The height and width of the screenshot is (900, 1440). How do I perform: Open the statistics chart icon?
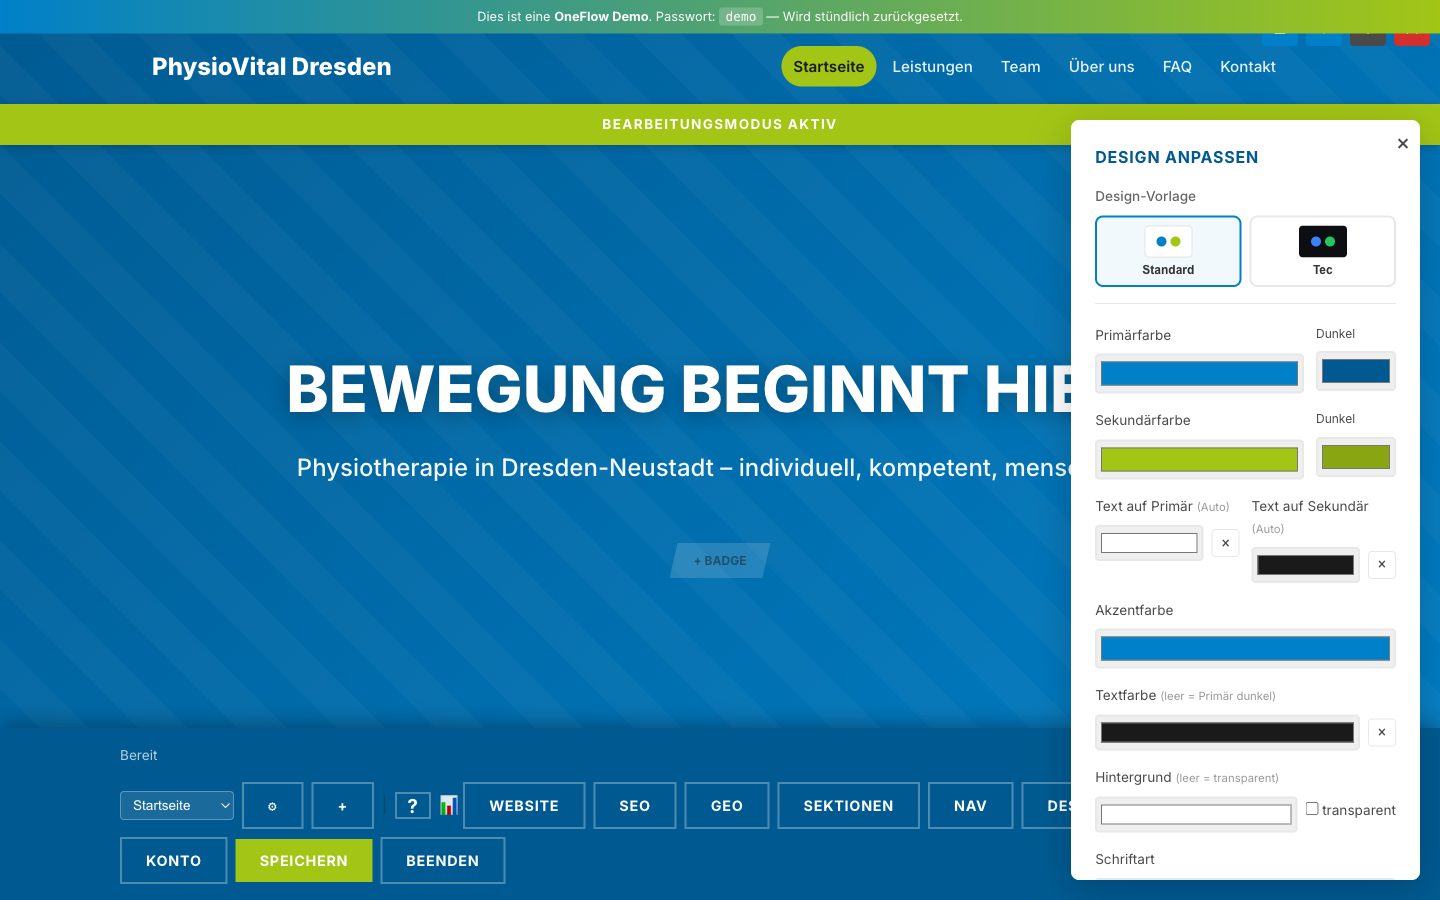(448, 805)
